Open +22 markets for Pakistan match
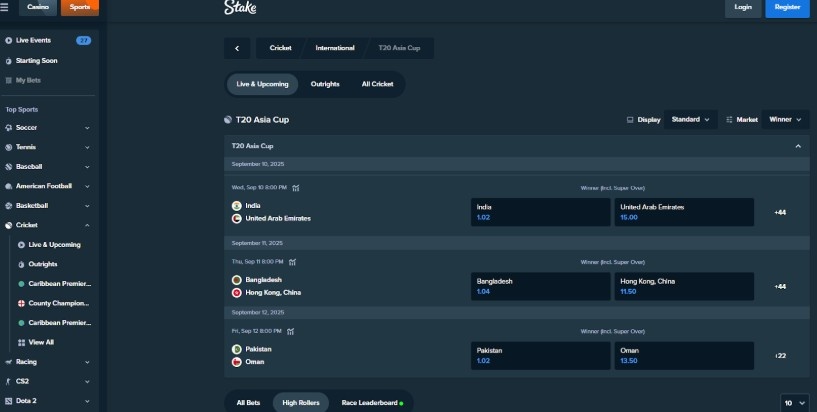The width and height of the screenshot is (817, 412). [x=780, y=356]
